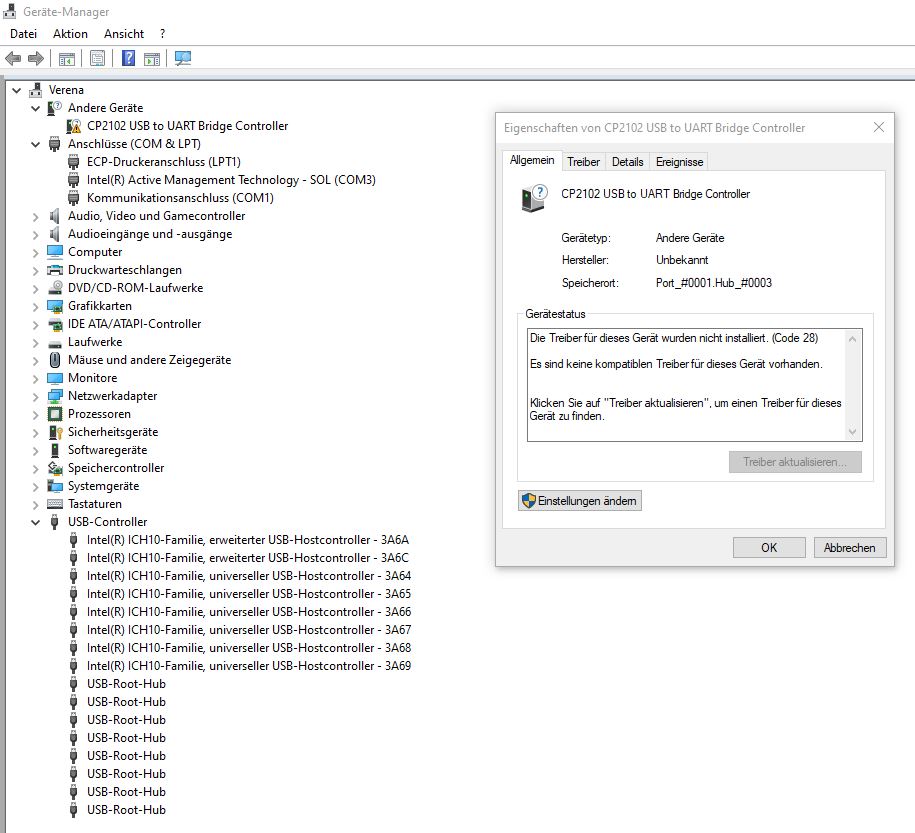The width and height of the screenshot is (915, 833).
Task: Click the Gerätestatus text box scrollbar
Action: click(x=852, y=385)
